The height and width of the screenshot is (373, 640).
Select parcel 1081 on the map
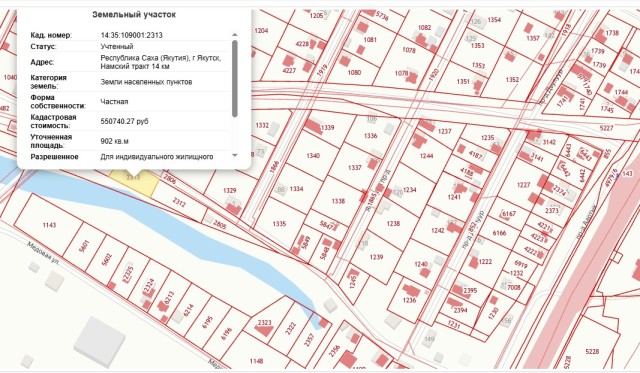pyautogui.click(x=370, y=40)
